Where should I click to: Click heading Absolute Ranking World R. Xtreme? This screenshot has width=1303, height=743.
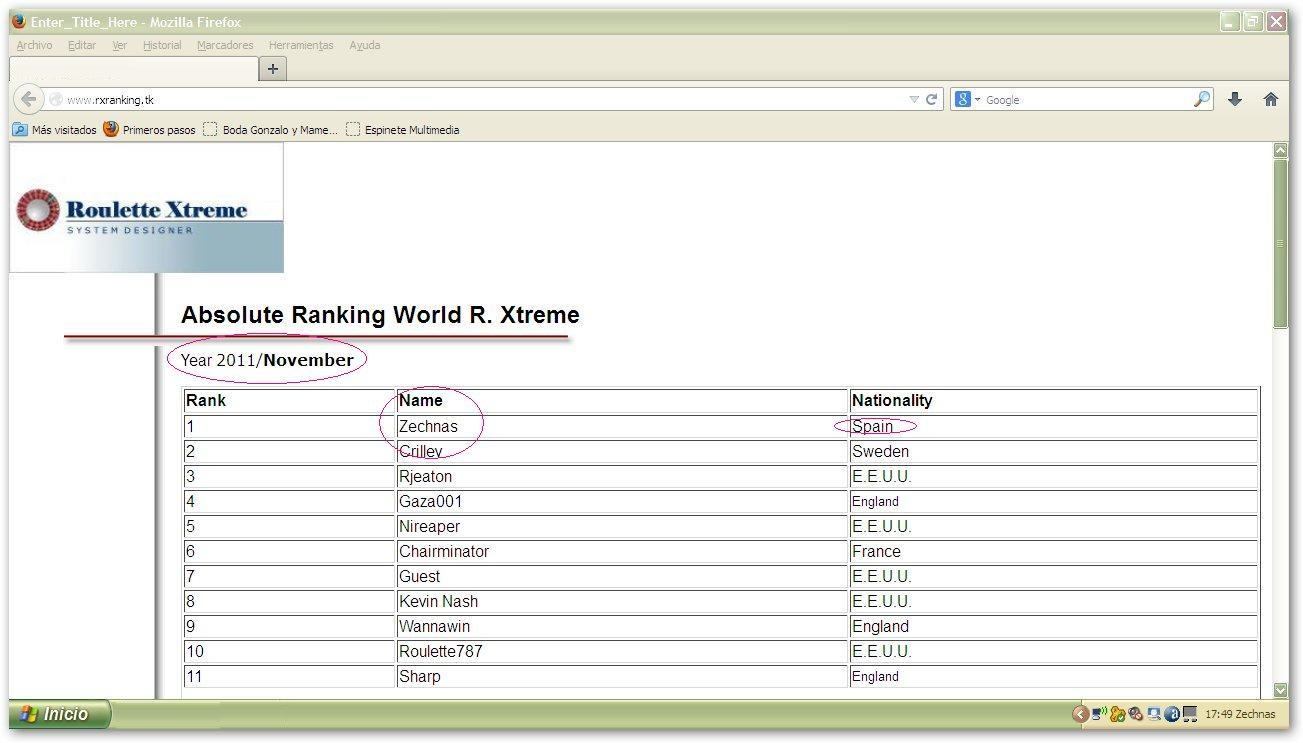(x=380, y=315)
